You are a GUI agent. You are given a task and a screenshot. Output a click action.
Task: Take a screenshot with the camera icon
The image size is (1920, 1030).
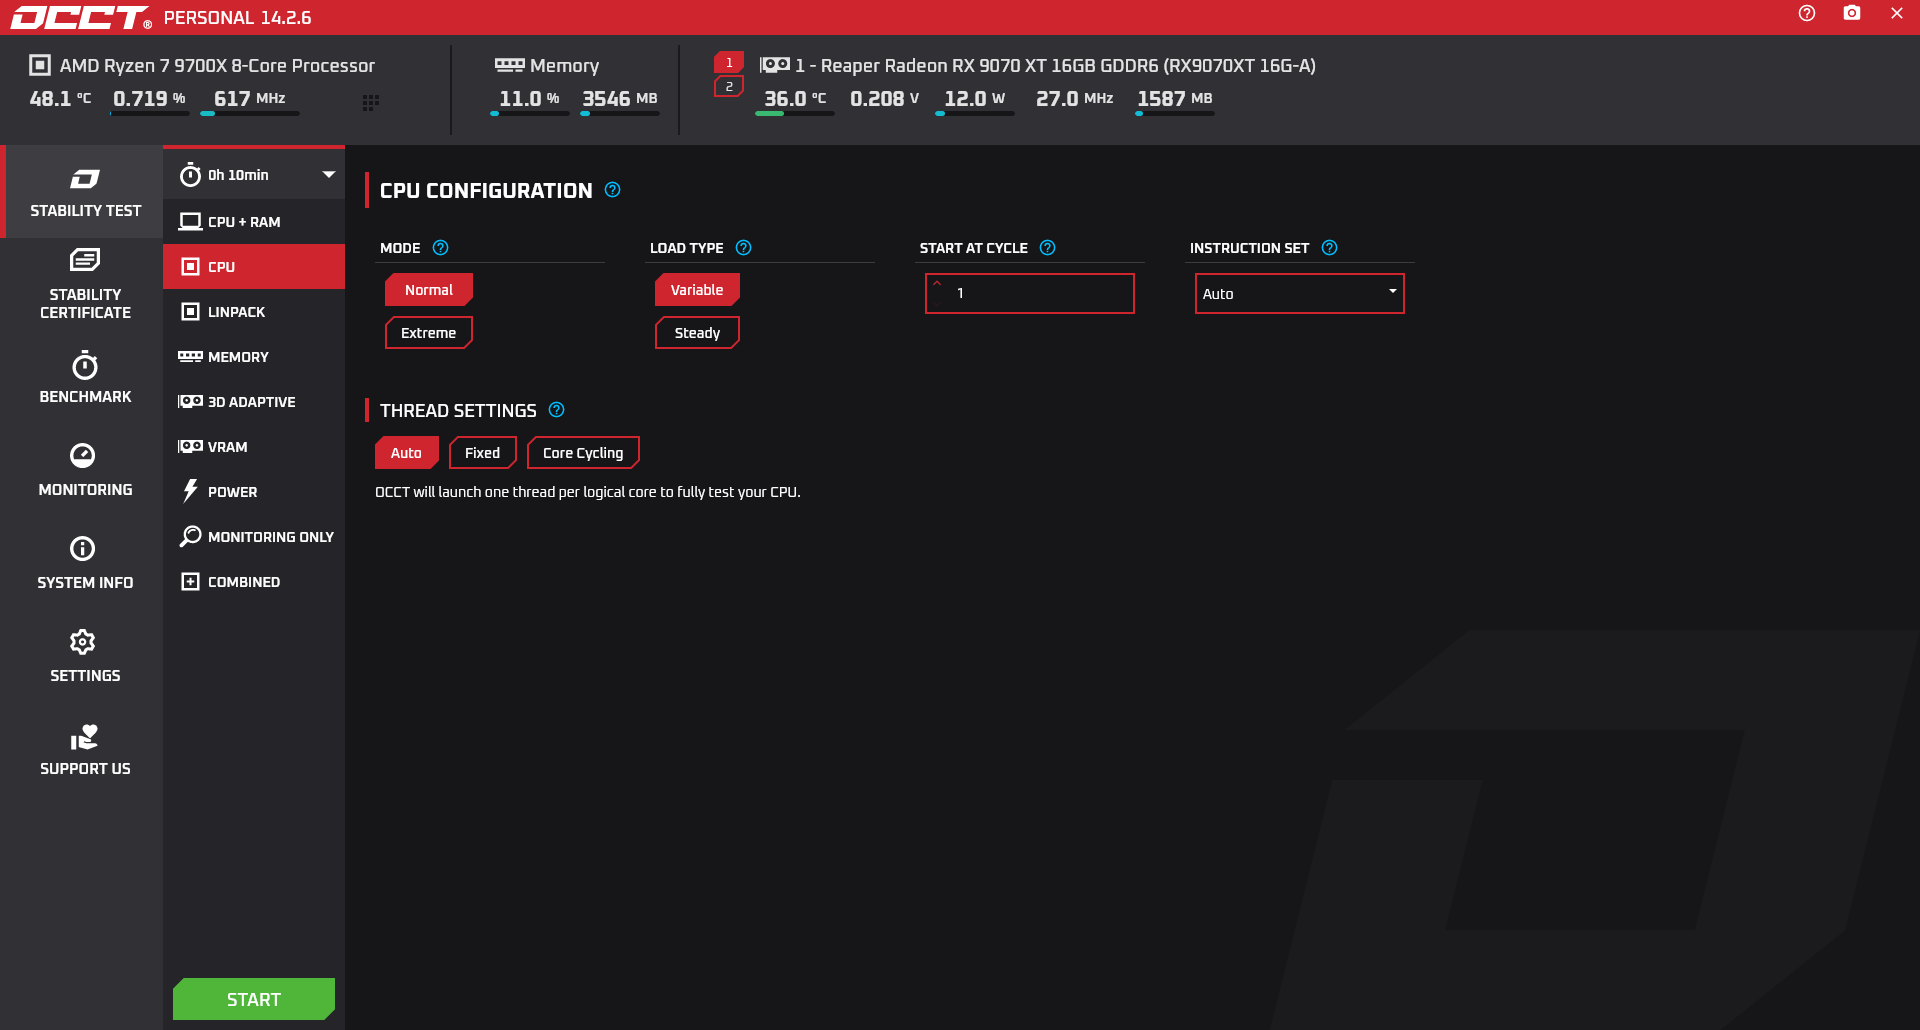[x=1852, y=13]
